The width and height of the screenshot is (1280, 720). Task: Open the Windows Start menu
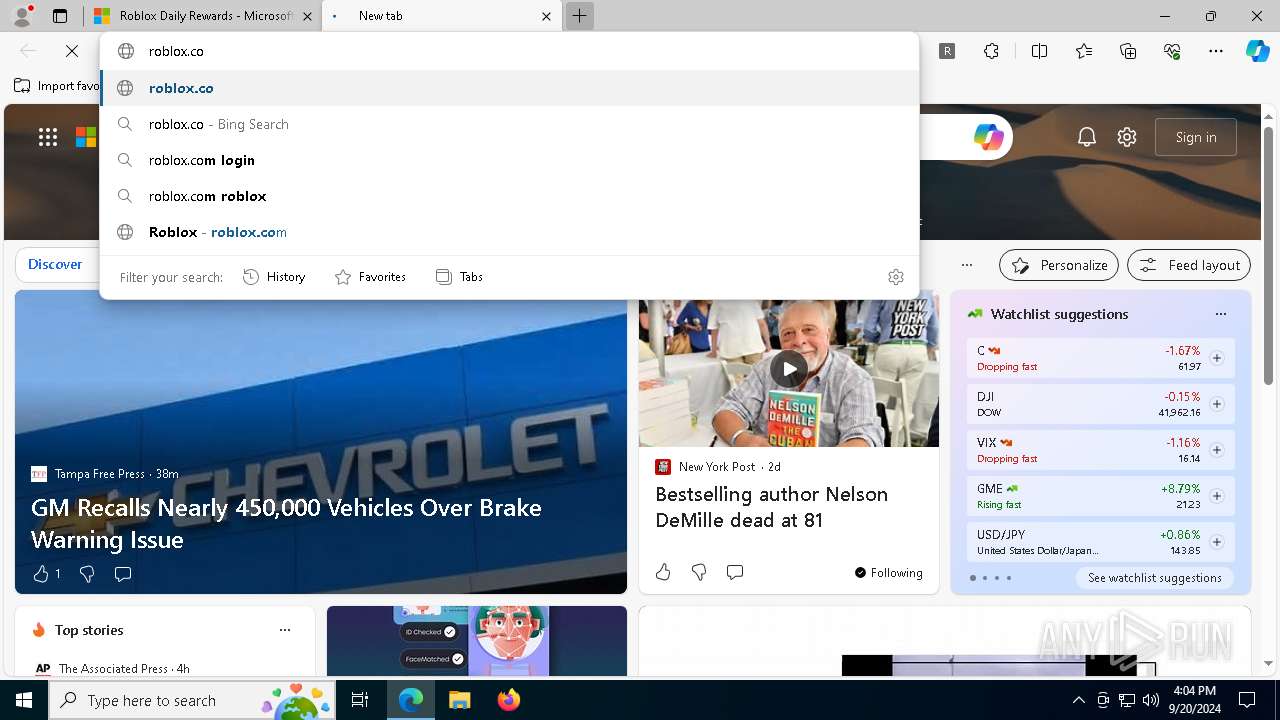[24, 700]
